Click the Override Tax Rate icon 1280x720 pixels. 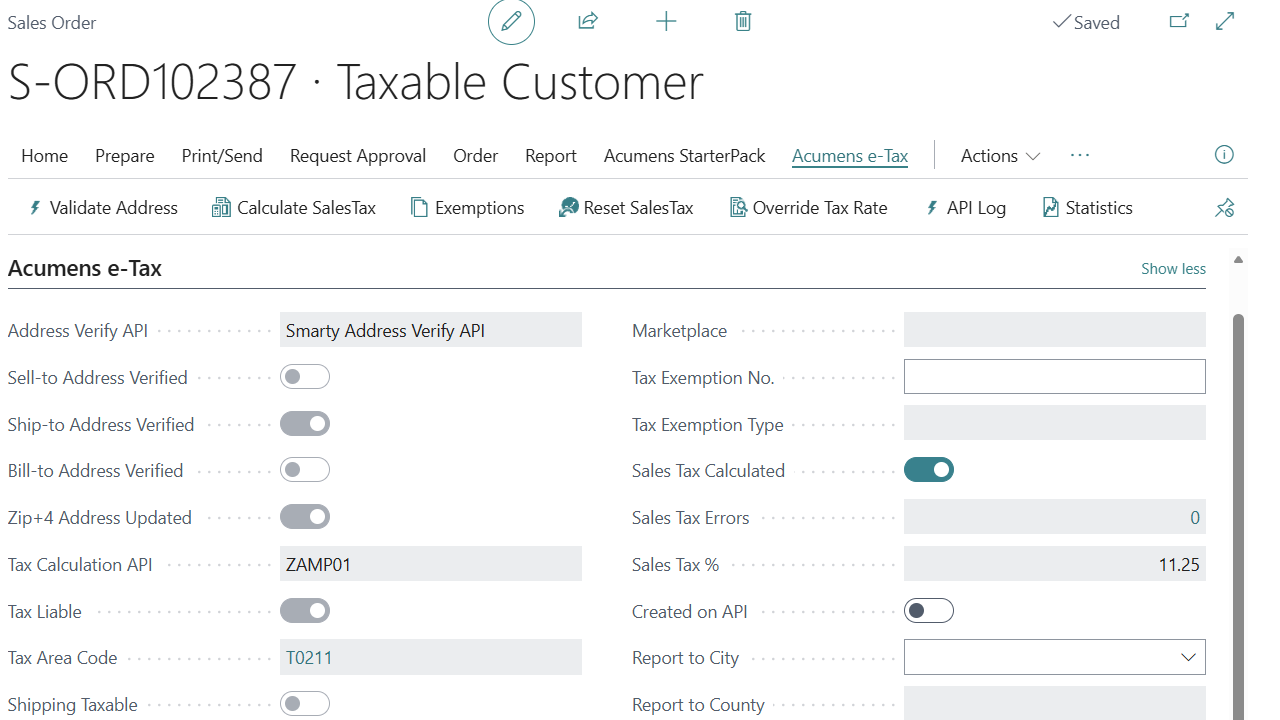[738, 208]
